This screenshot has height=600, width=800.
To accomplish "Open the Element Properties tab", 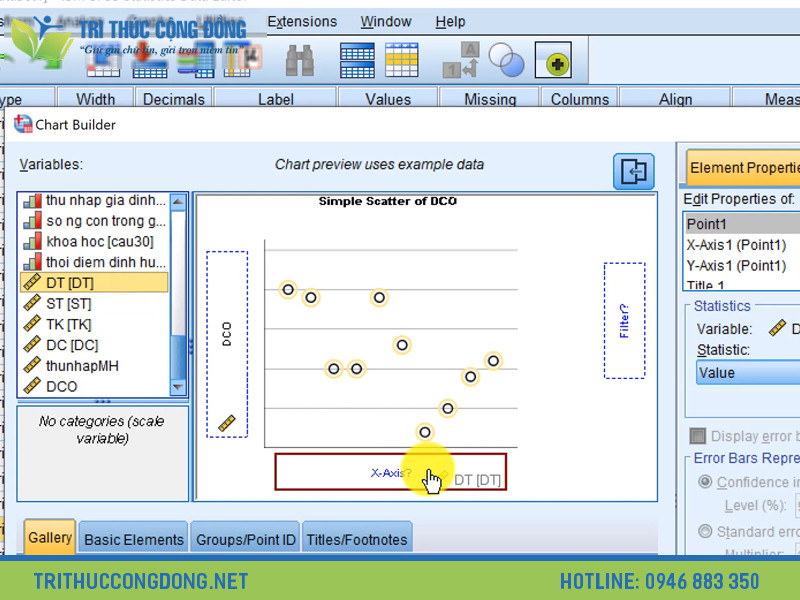I will click(743, 167).
